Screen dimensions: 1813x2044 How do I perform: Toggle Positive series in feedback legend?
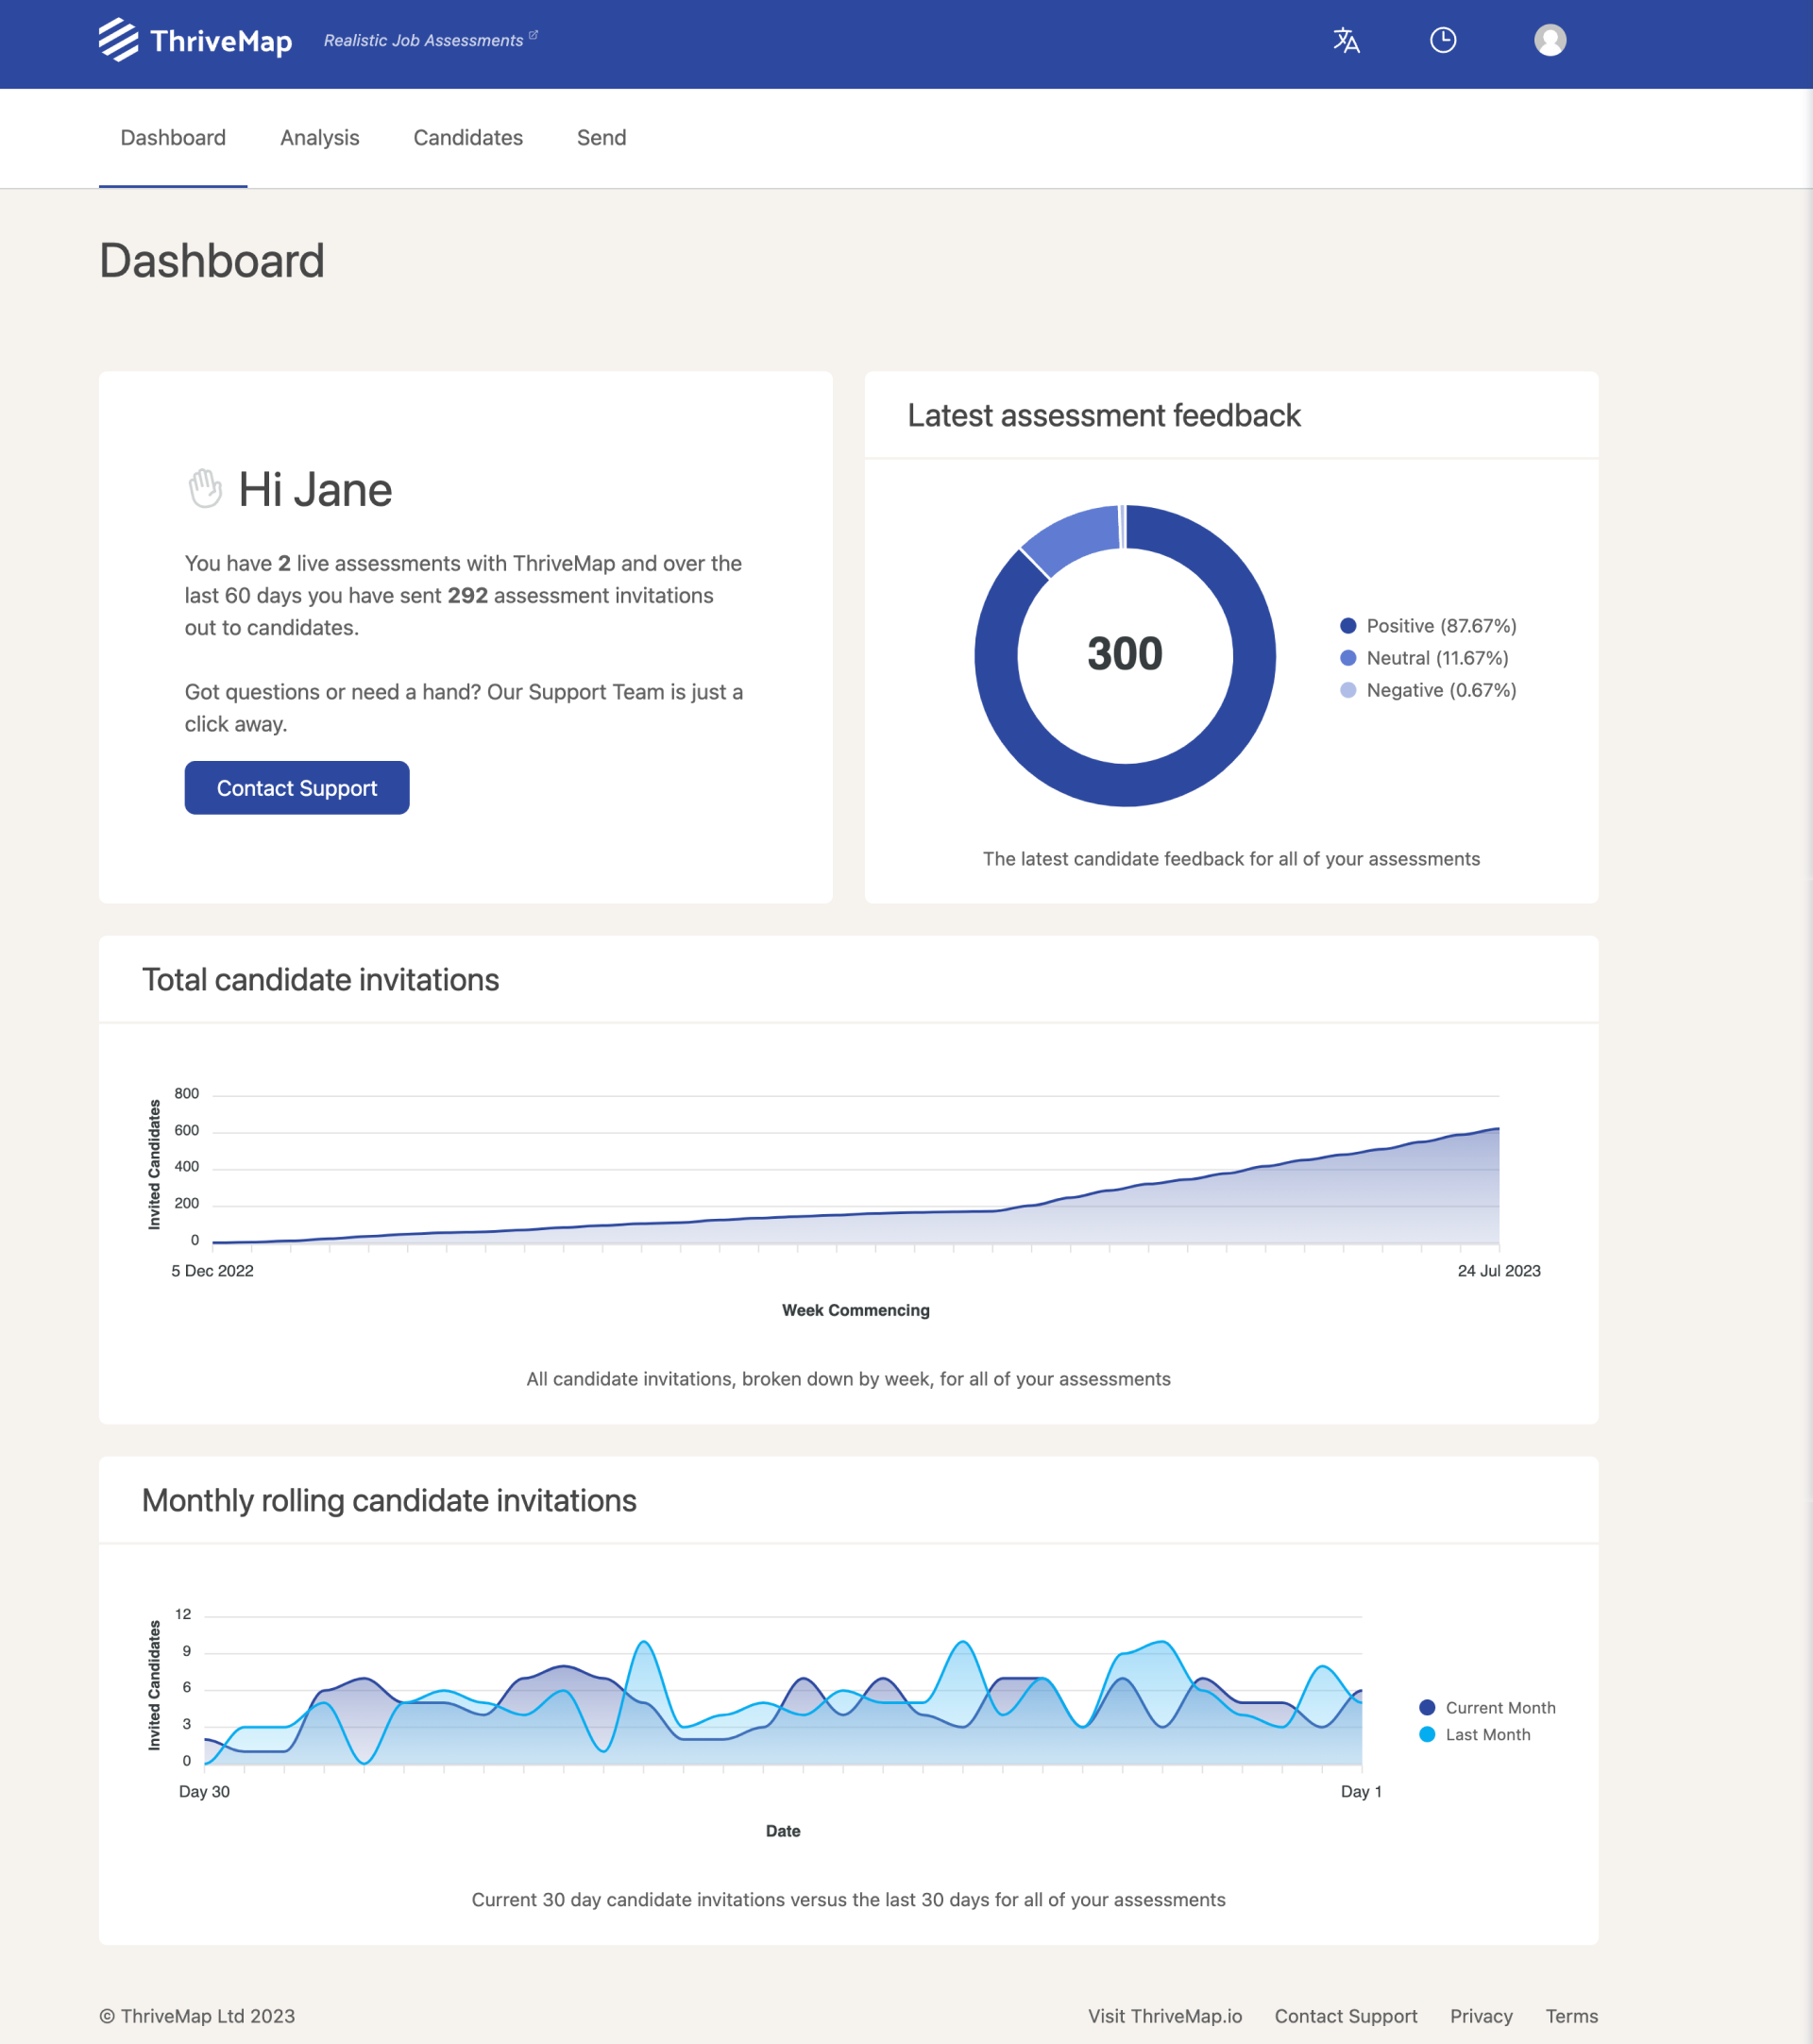(x=1440, y=626)
